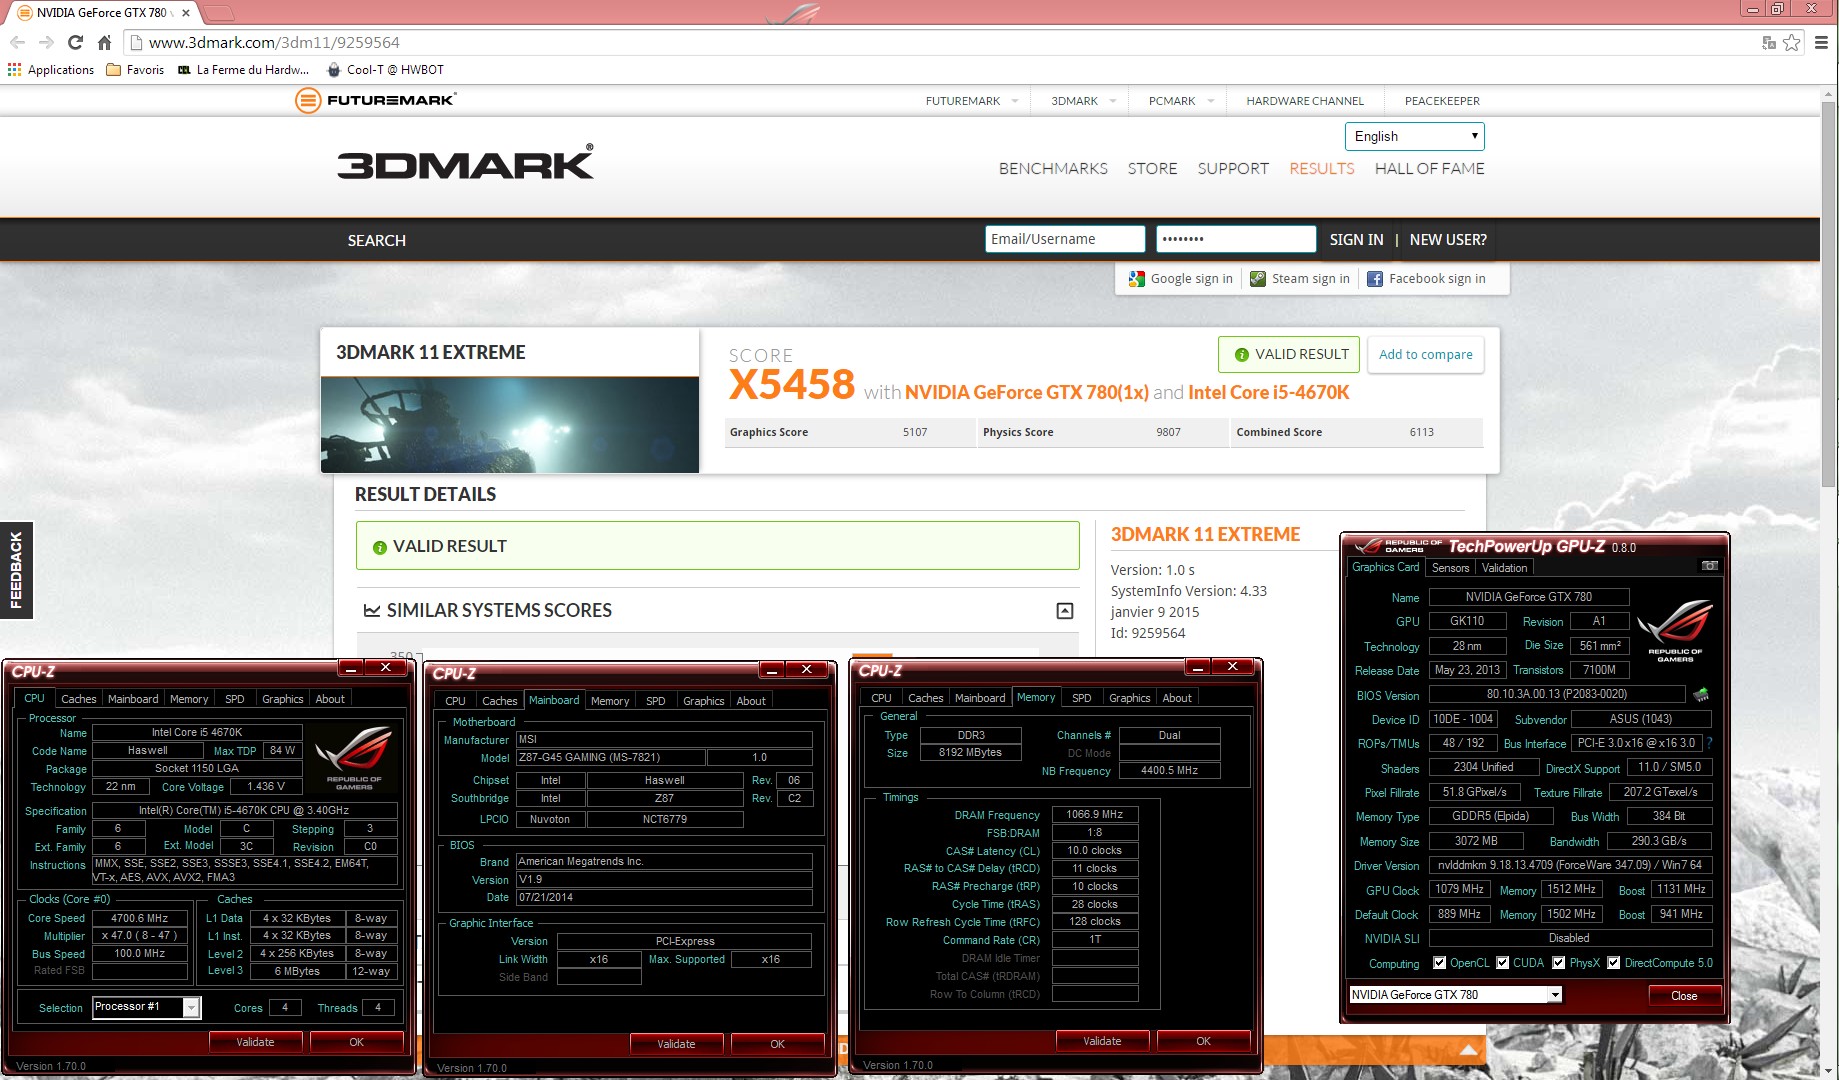This screenshot has height=1080, width=1839.
Task: Click the 3DMark 11 Extreme underwater thumbnail
Action: click(509, 424)
